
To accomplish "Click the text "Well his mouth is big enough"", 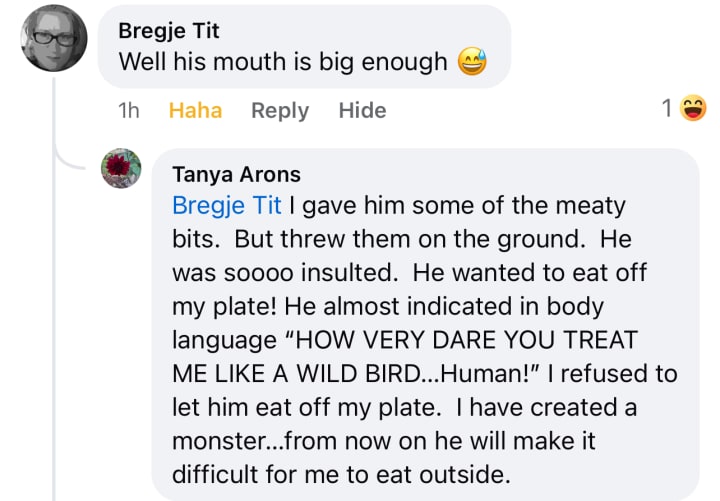I will (283, 62).
